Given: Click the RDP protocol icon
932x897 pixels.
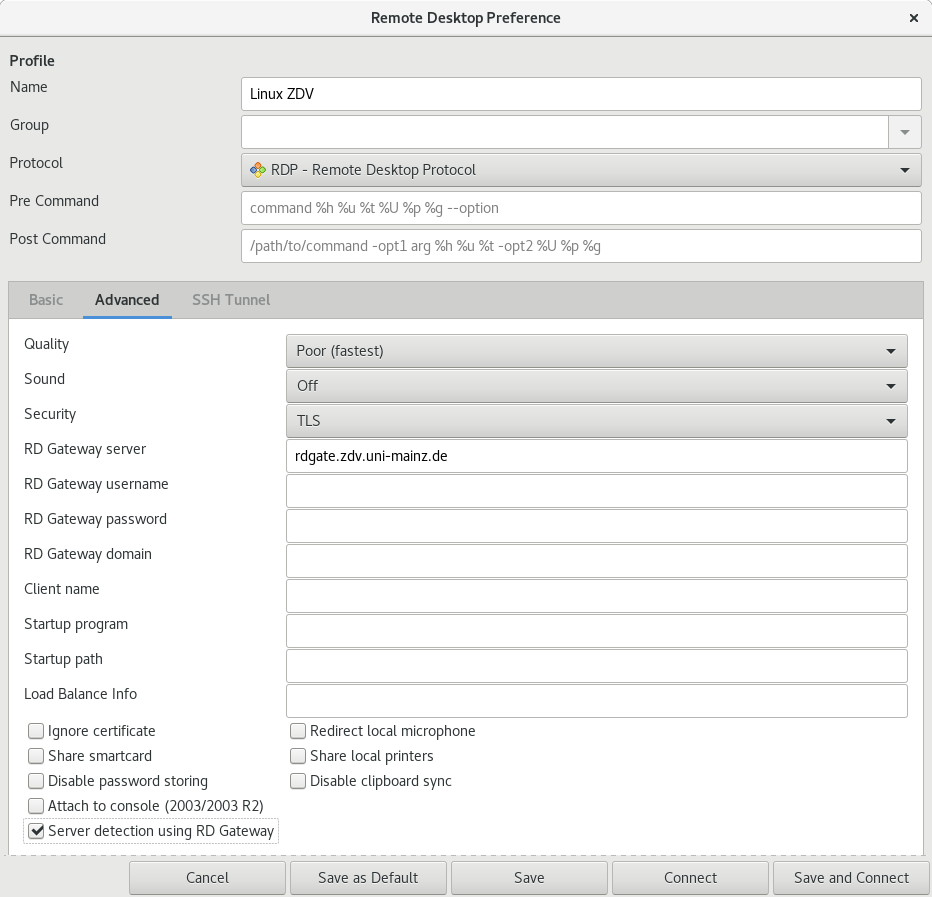Looking at the screenshot, I should tap(255, 170).
